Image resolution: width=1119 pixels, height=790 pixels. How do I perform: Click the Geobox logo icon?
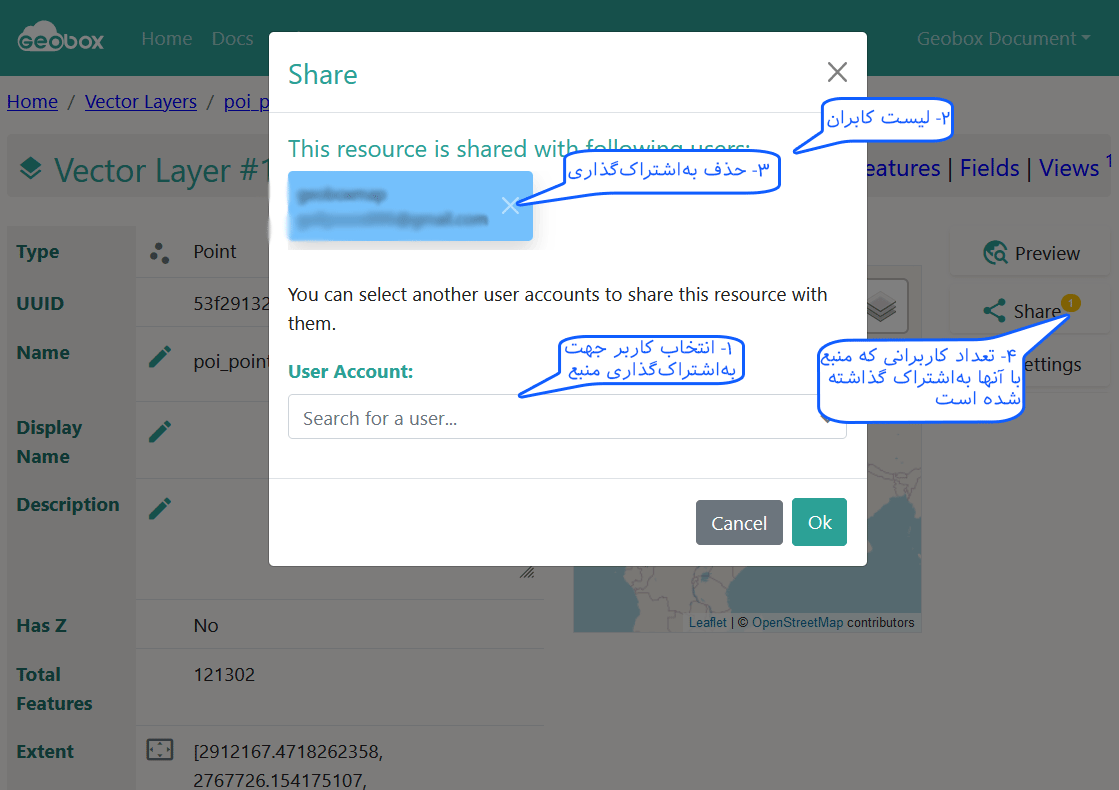point(61,36)
